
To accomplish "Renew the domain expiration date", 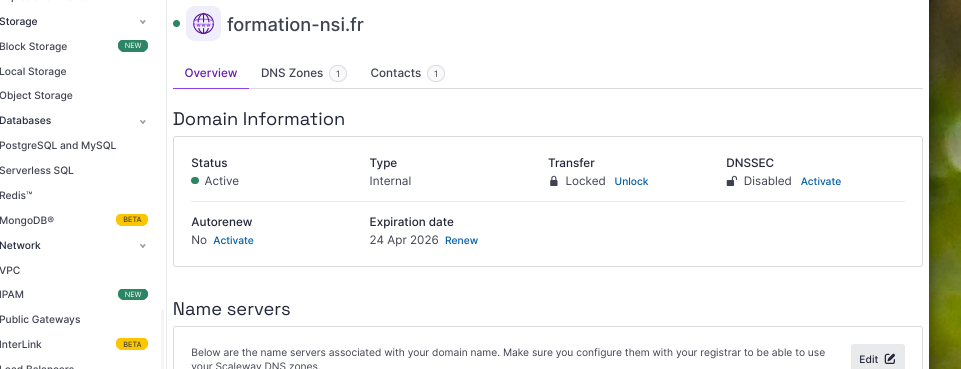I will [x=461, y=240].
